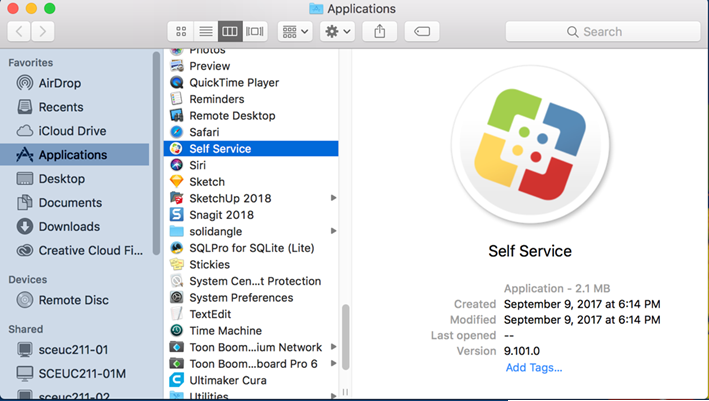Viewport: 709px width, 401px height.
Task: Switch to list view
Action: pos(206,31)
